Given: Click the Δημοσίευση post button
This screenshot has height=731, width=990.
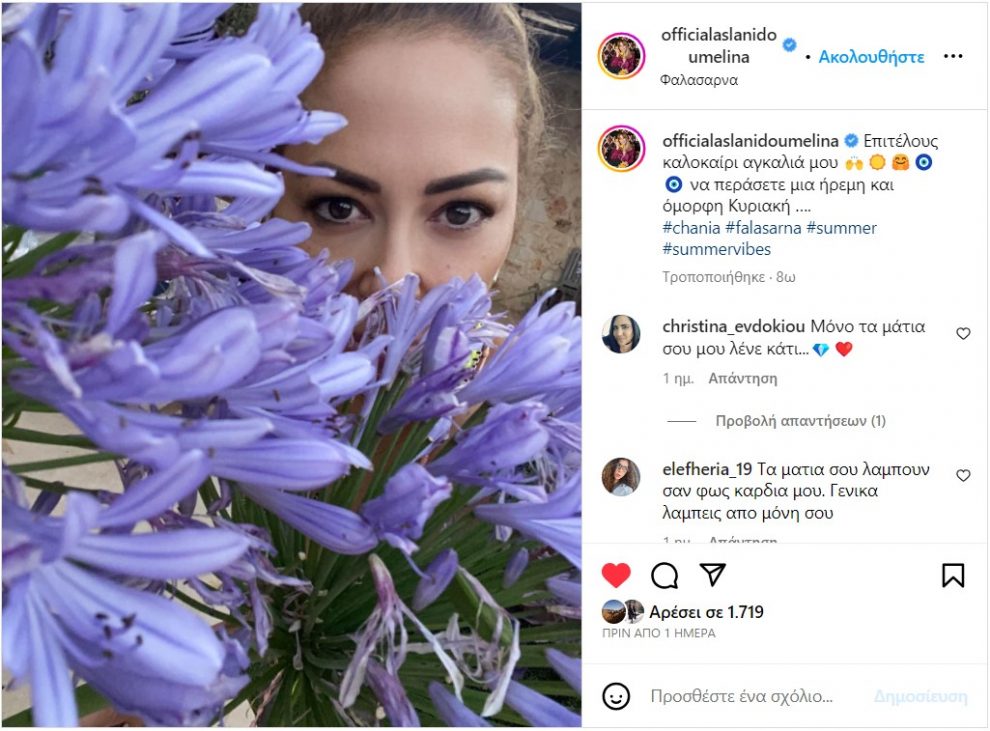Looking at the screenshot, I should 921,696.
